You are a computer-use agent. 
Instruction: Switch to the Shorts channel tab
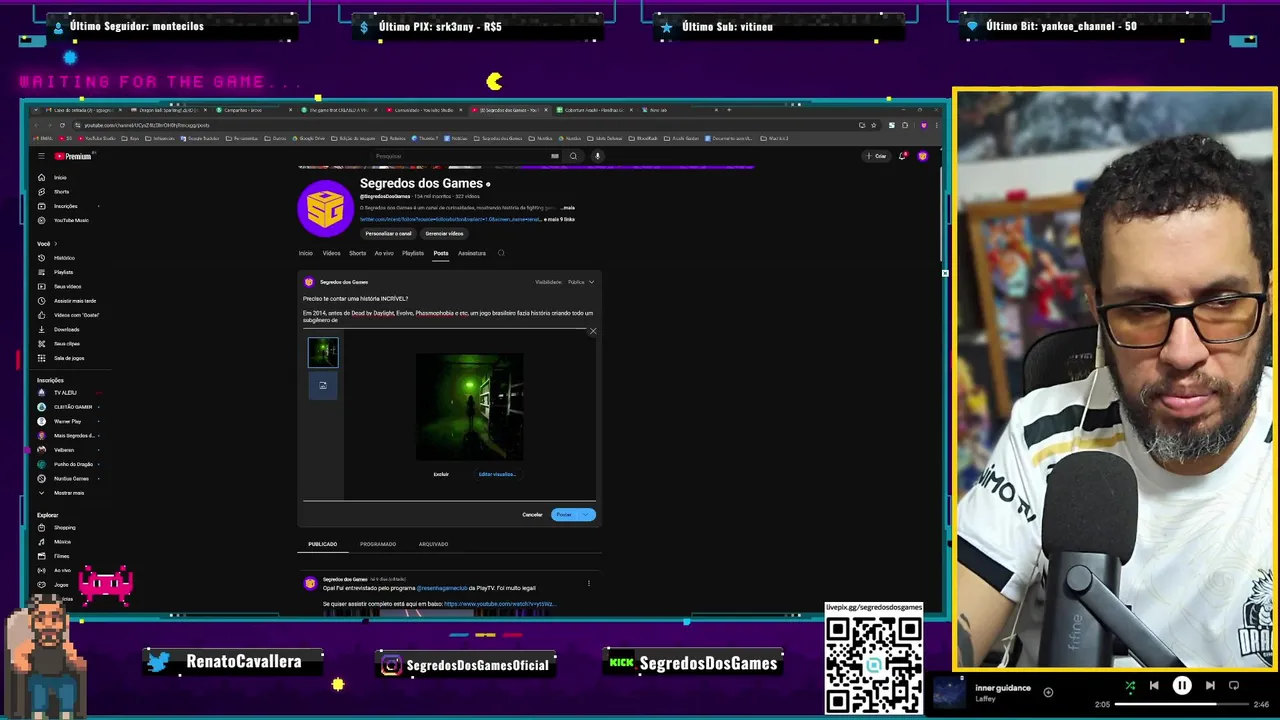357,253
